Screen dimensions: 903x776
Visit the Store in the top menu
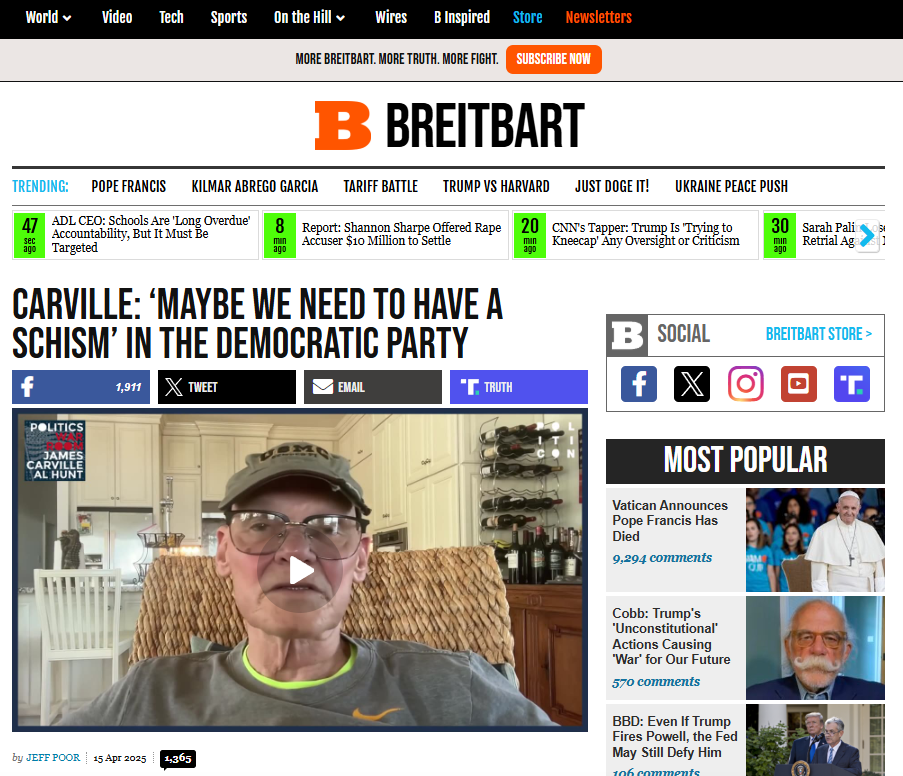[528, 17]
